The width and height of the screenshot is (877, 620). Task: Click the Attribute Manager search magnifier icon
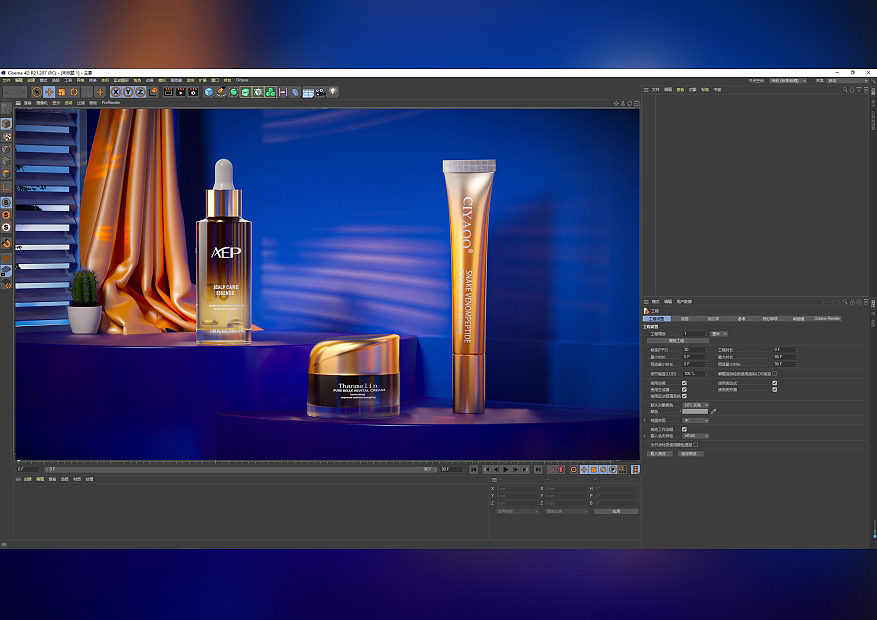[845, 302]
